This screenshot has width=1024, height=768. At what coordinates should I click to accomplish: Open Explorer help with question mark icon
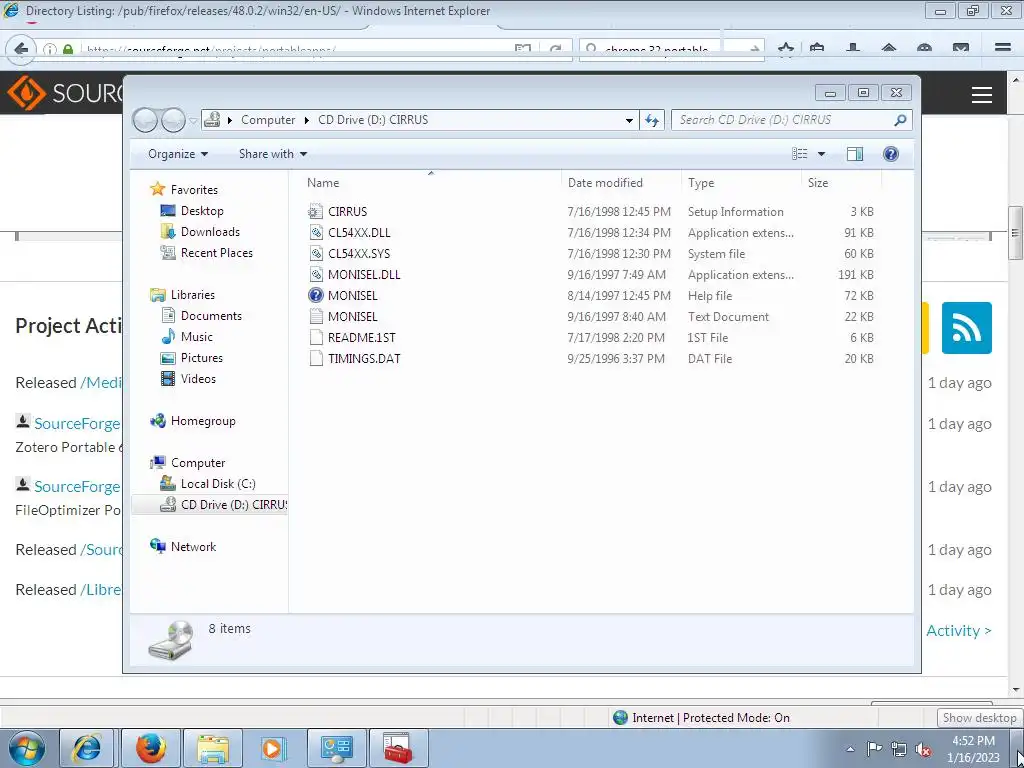(890, 153)
